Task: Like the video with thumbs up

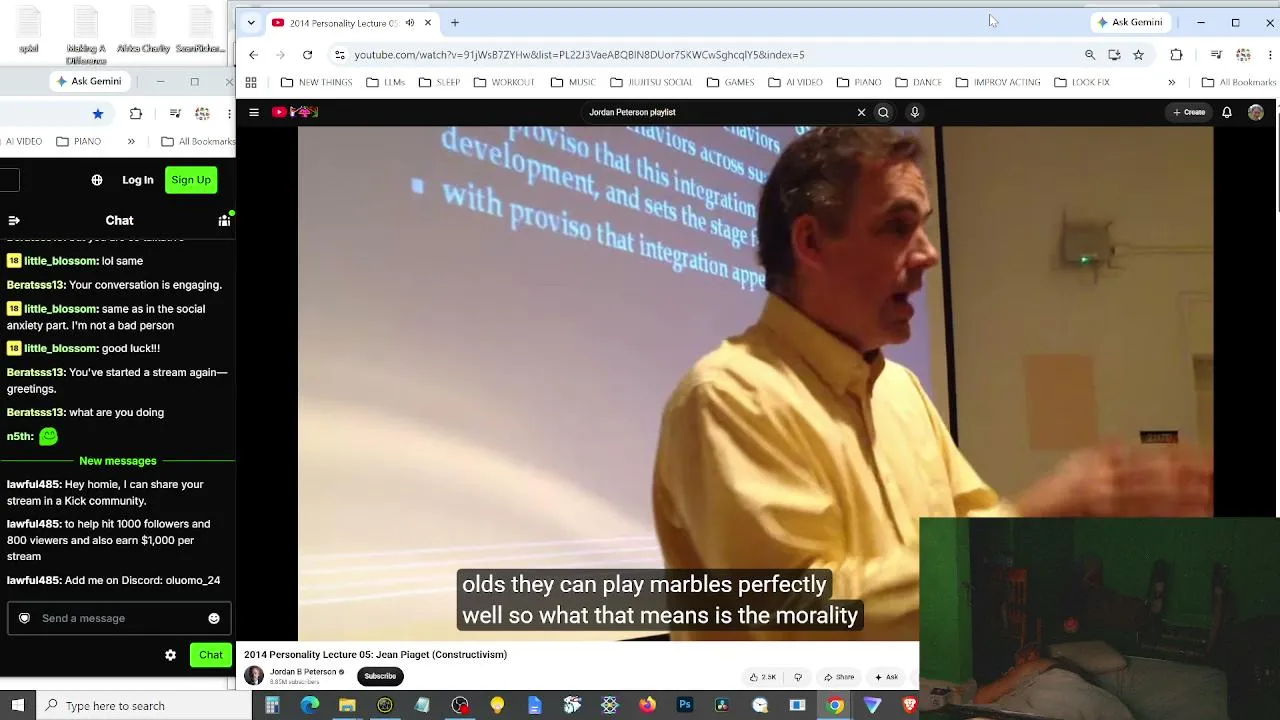Action: (x=762, y=677)
